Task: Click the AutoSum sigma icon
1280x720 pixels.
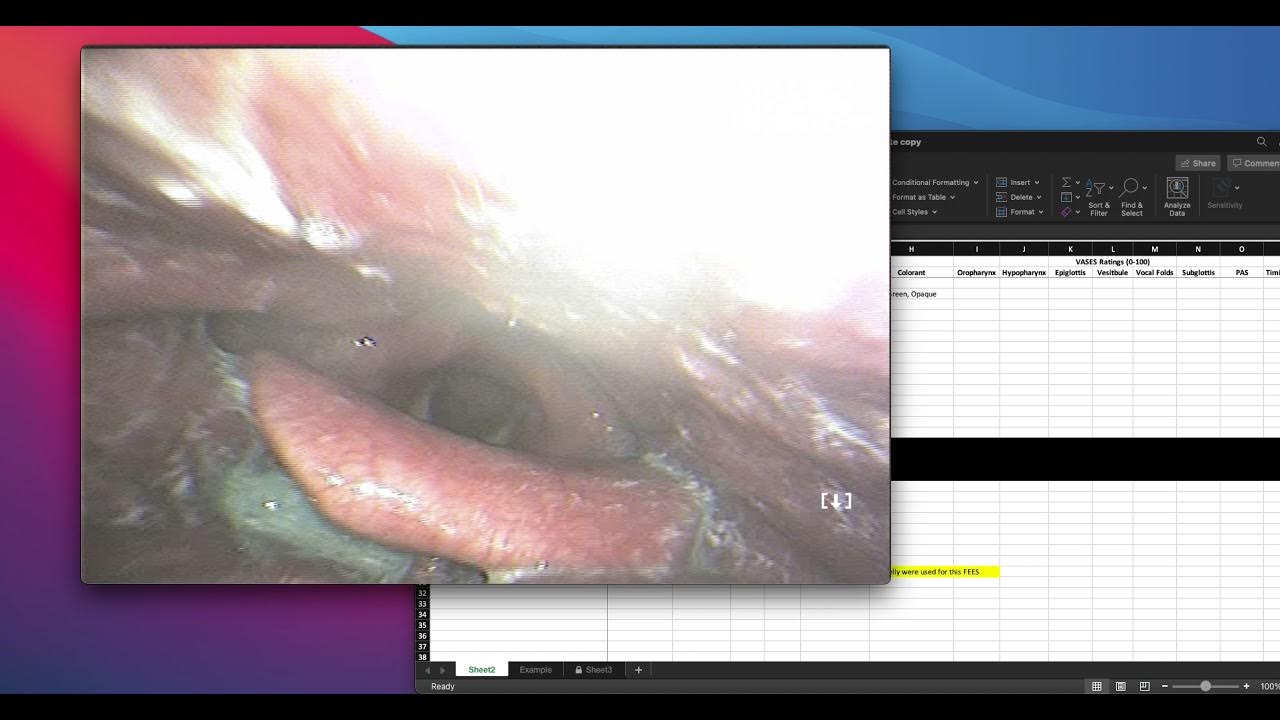Action: pos(1066,183)
